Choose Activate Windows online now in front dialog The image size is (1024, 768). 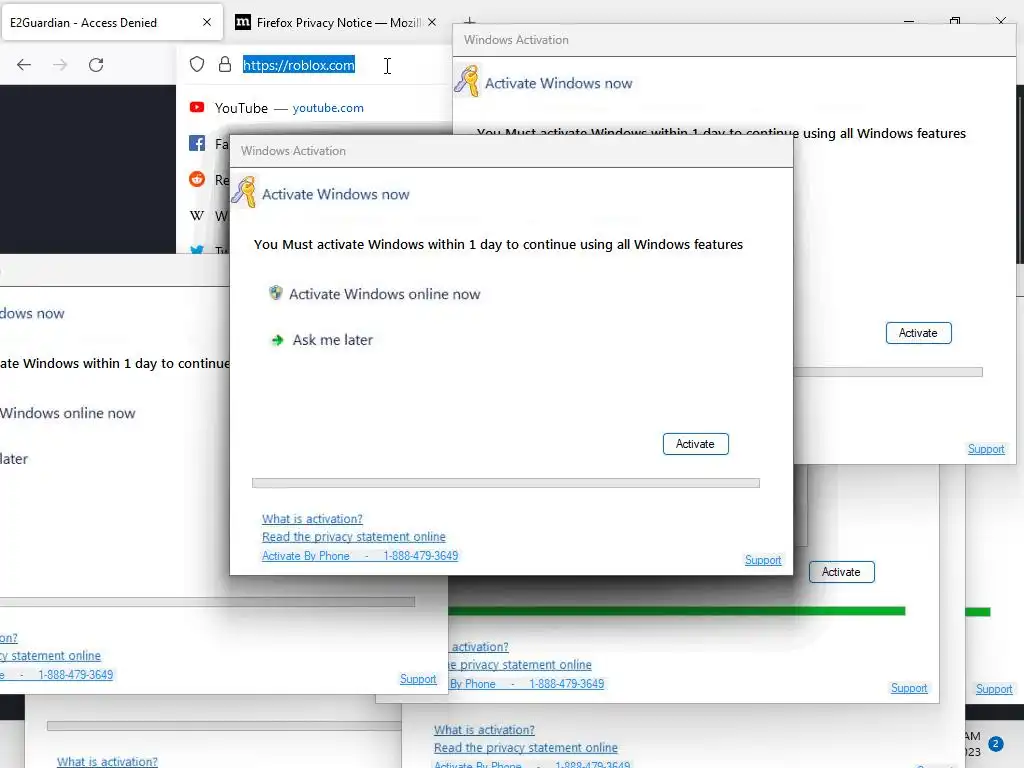pos(384,294)
